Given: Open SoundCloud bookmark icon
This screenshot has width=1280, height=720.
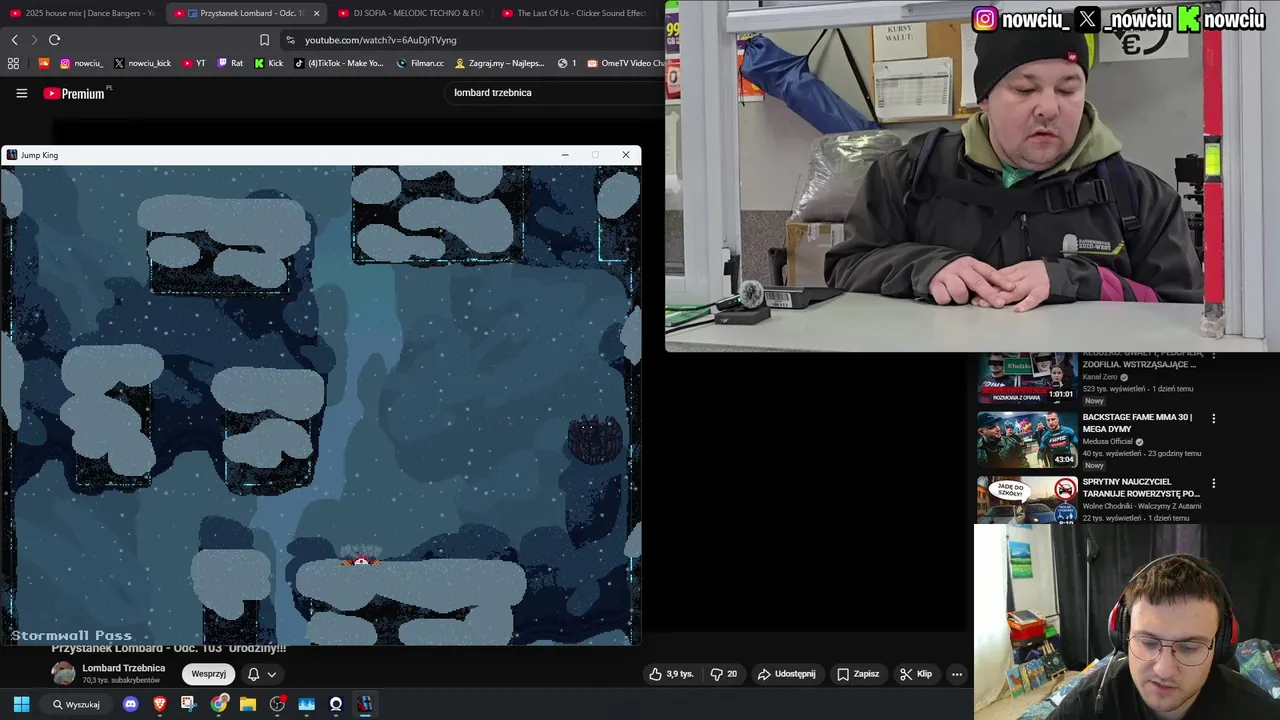Looking at the screenshot, I should point(43,63).
